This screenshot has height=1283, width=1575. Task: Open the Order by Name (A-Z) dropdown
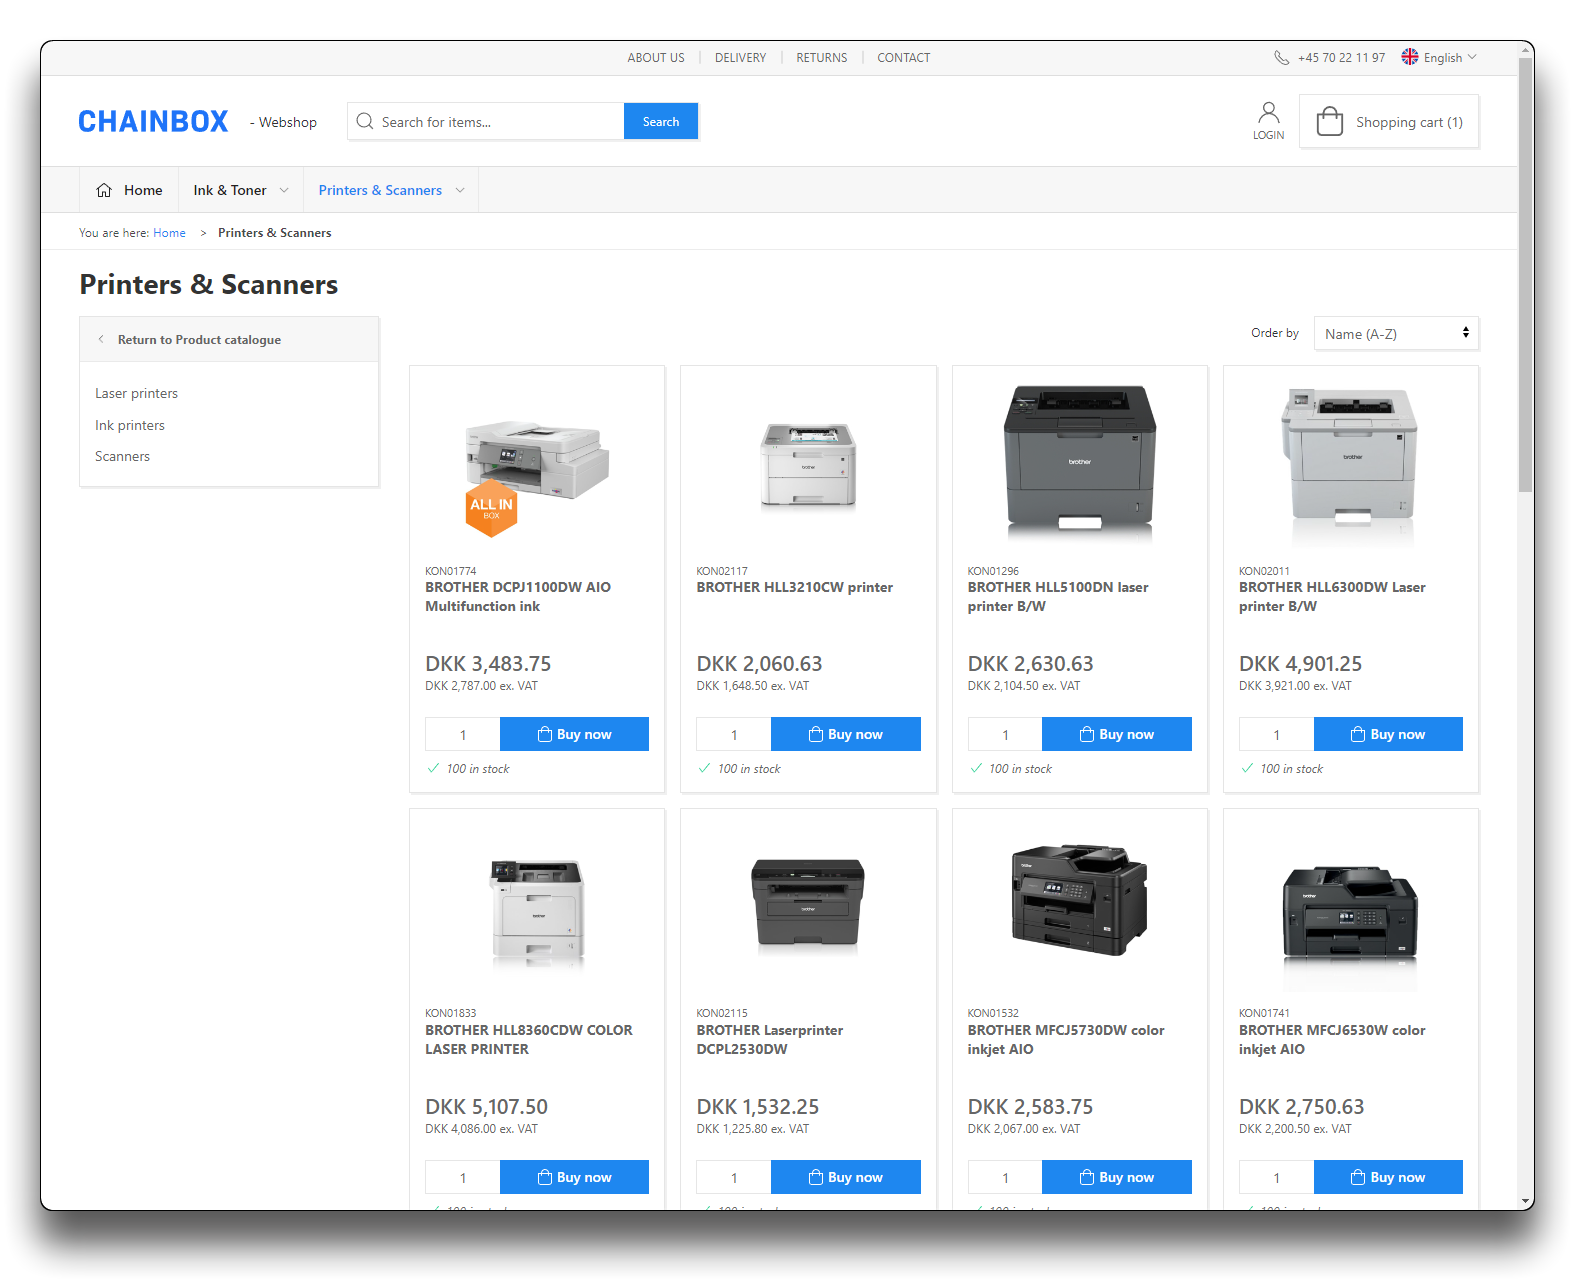[1395, 333]
